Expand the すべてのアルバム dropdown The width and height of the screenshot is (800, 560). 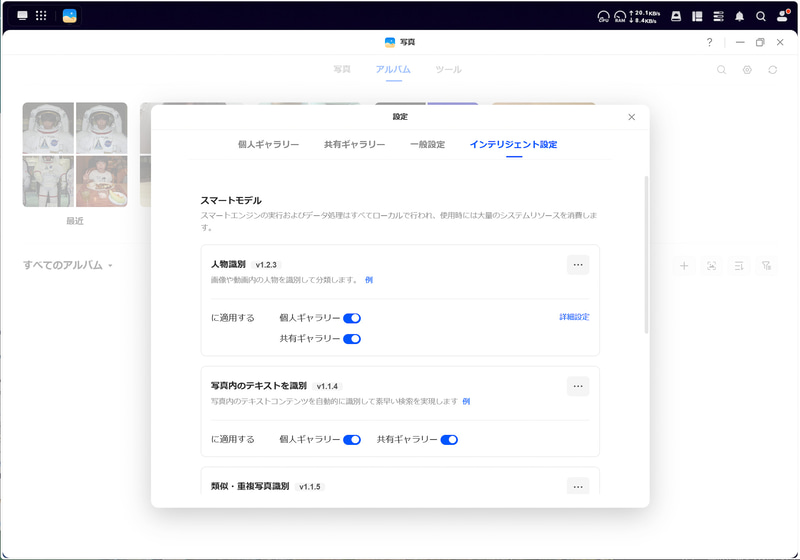point(67,265)
